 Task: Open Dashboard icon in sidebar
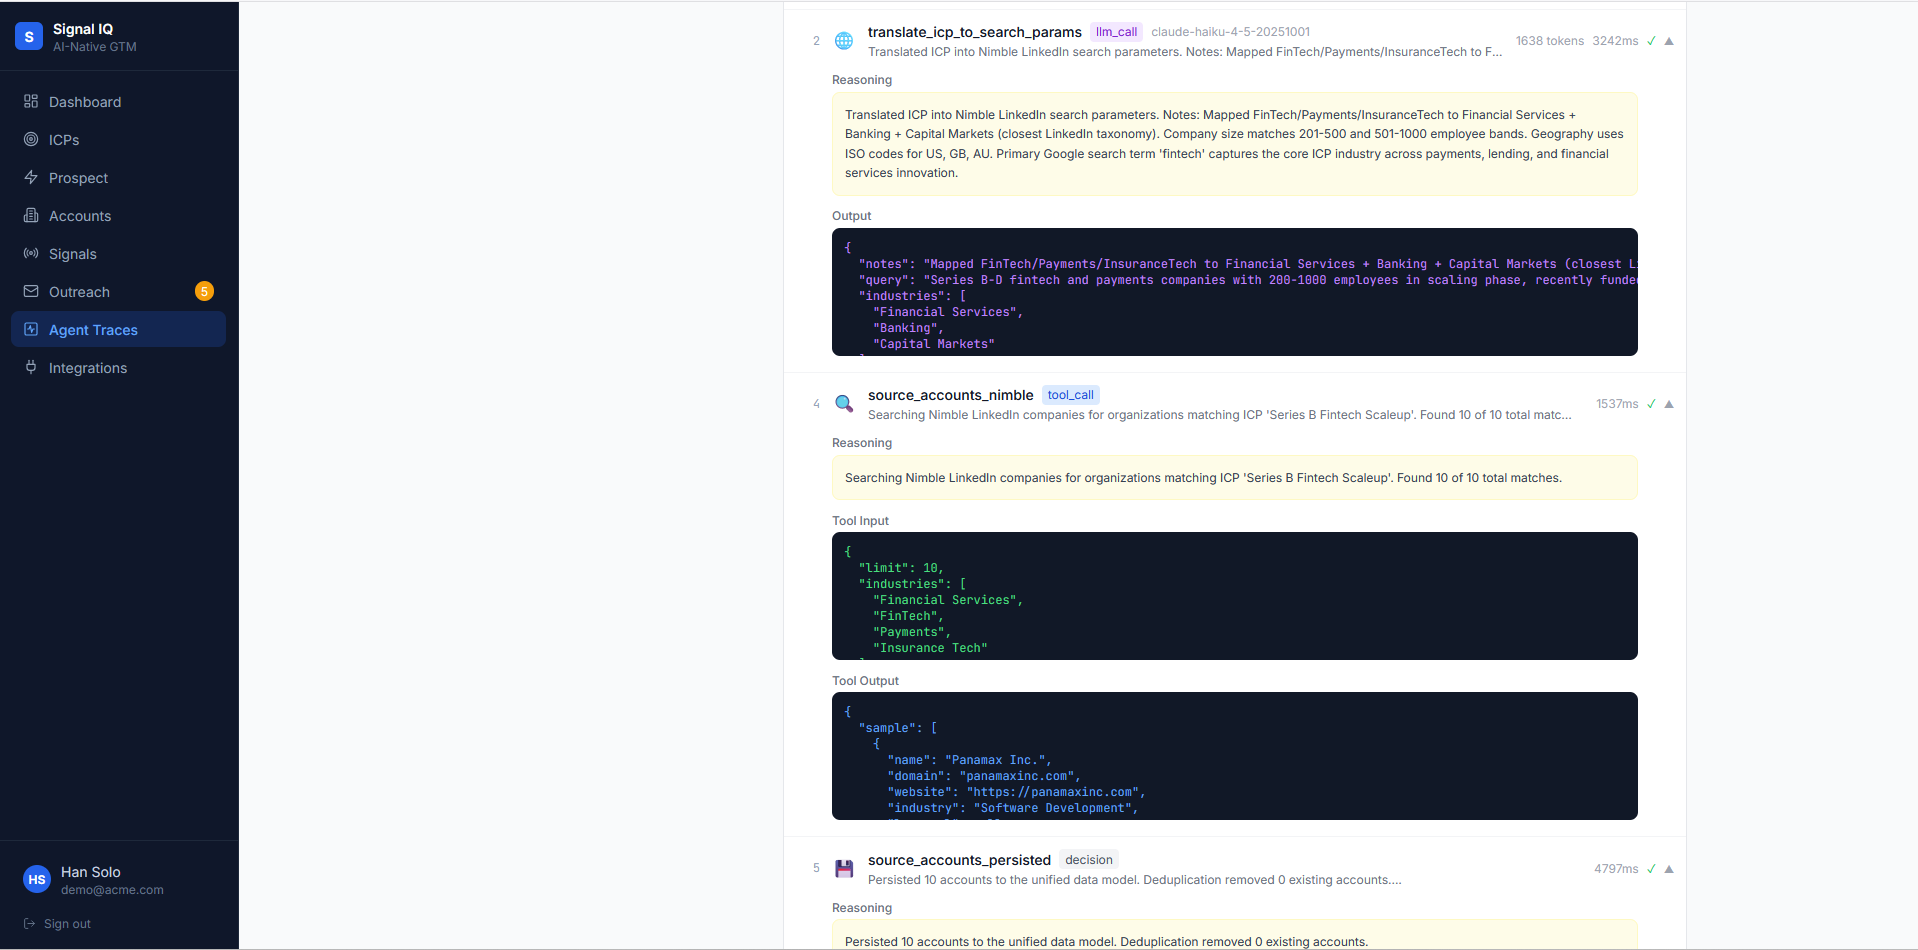tap(31, 101)
